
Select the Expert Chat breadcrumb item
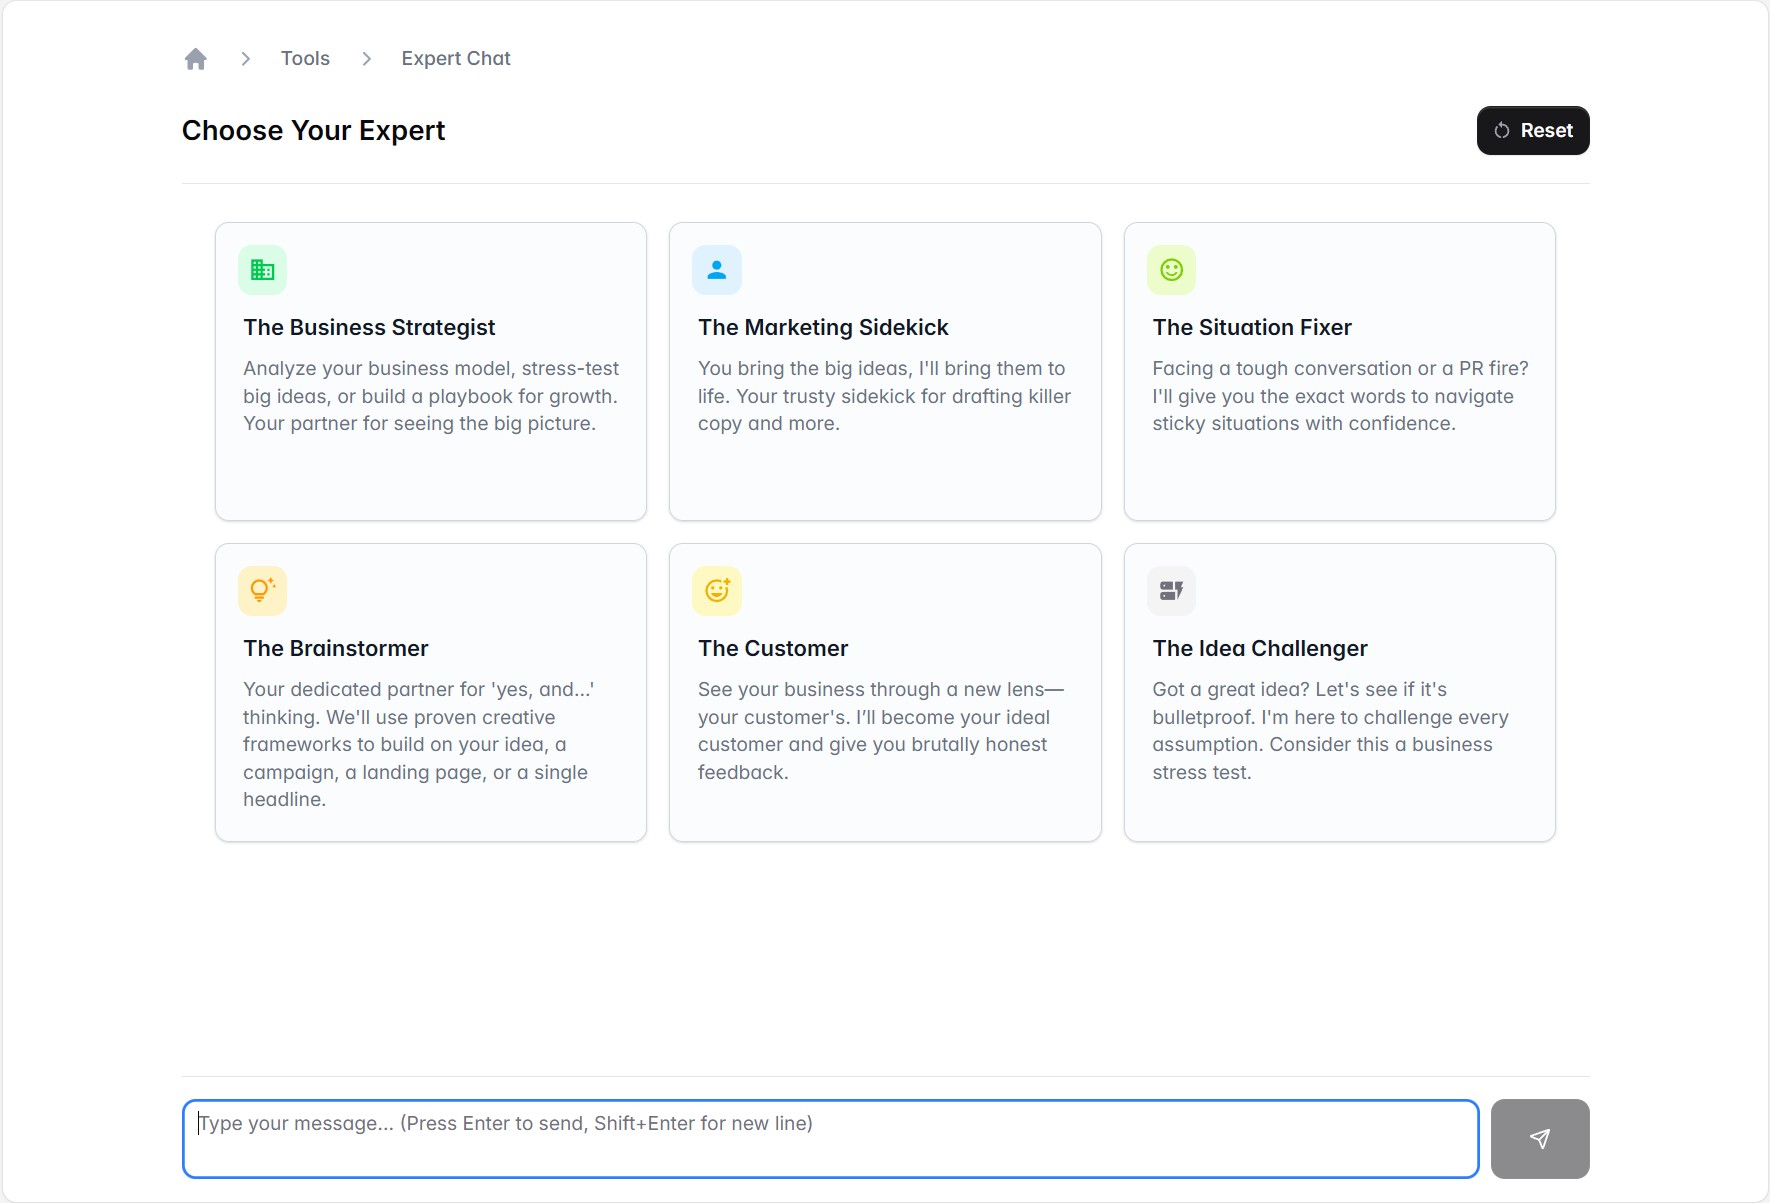[455, 58]
